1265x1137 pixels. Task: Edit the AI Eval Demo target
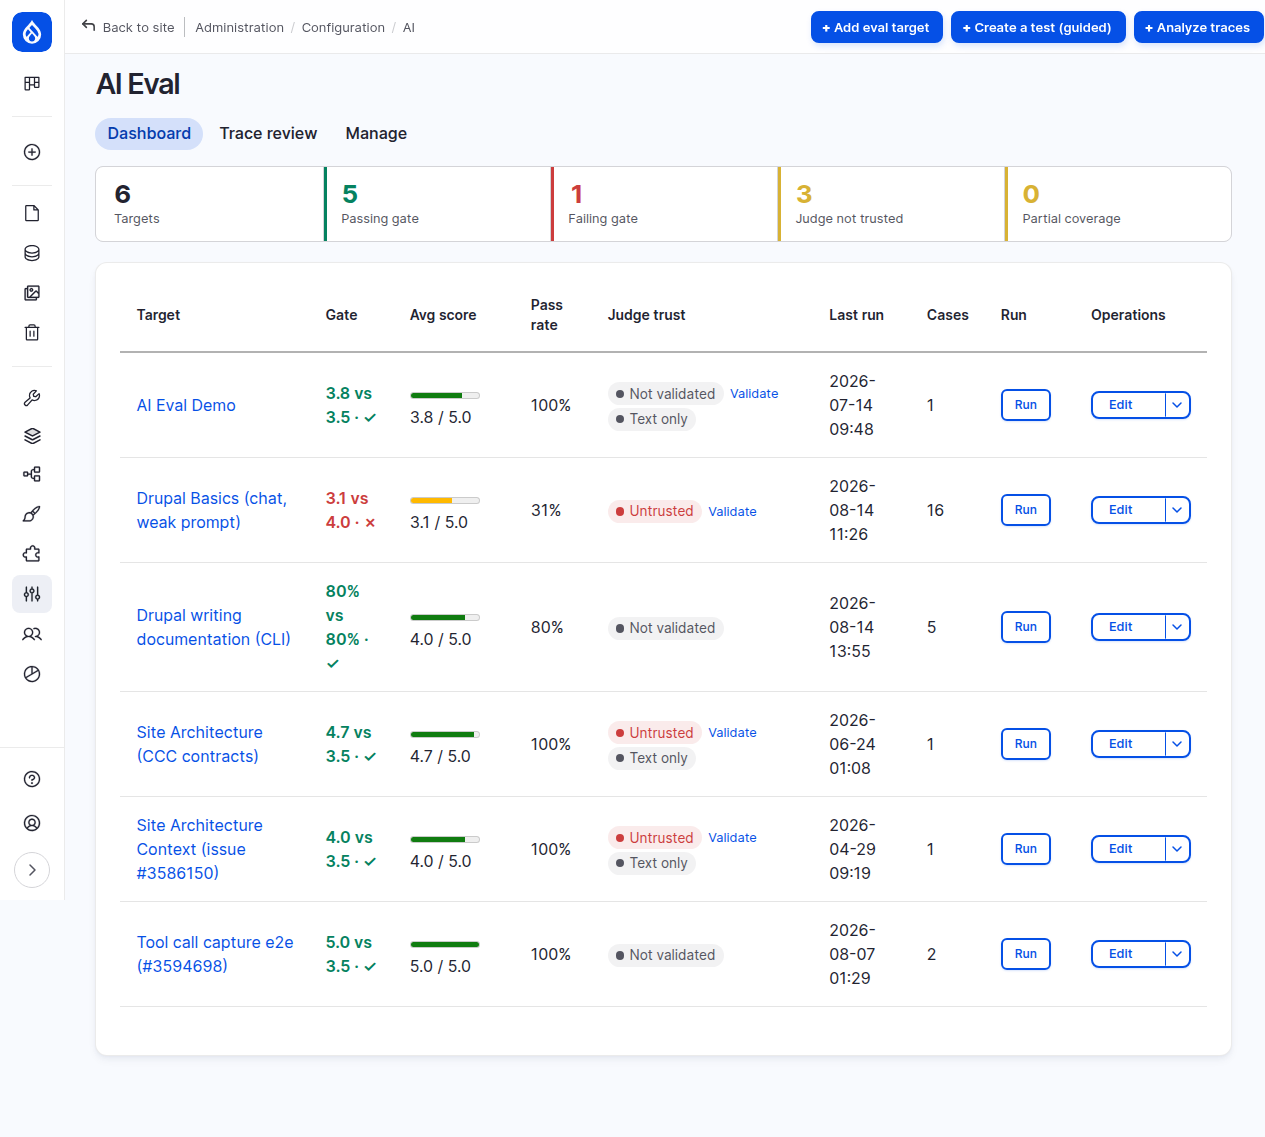[1128, 405]
